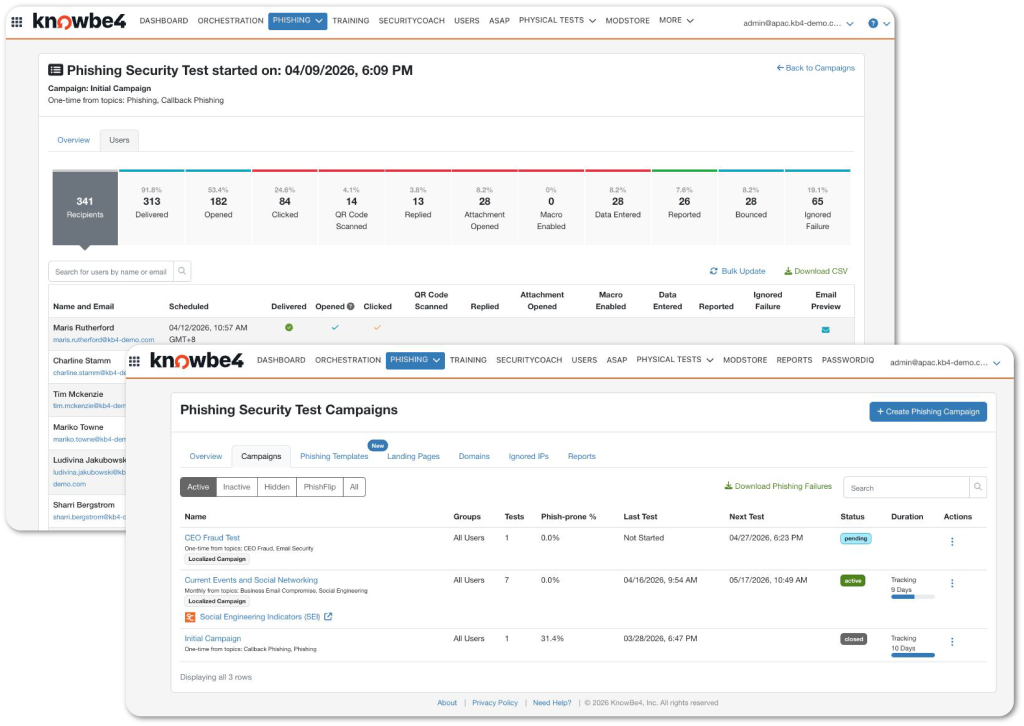Click Maris Rutherford's opened checkmark
1024x726 pixels.
[335, 327]
